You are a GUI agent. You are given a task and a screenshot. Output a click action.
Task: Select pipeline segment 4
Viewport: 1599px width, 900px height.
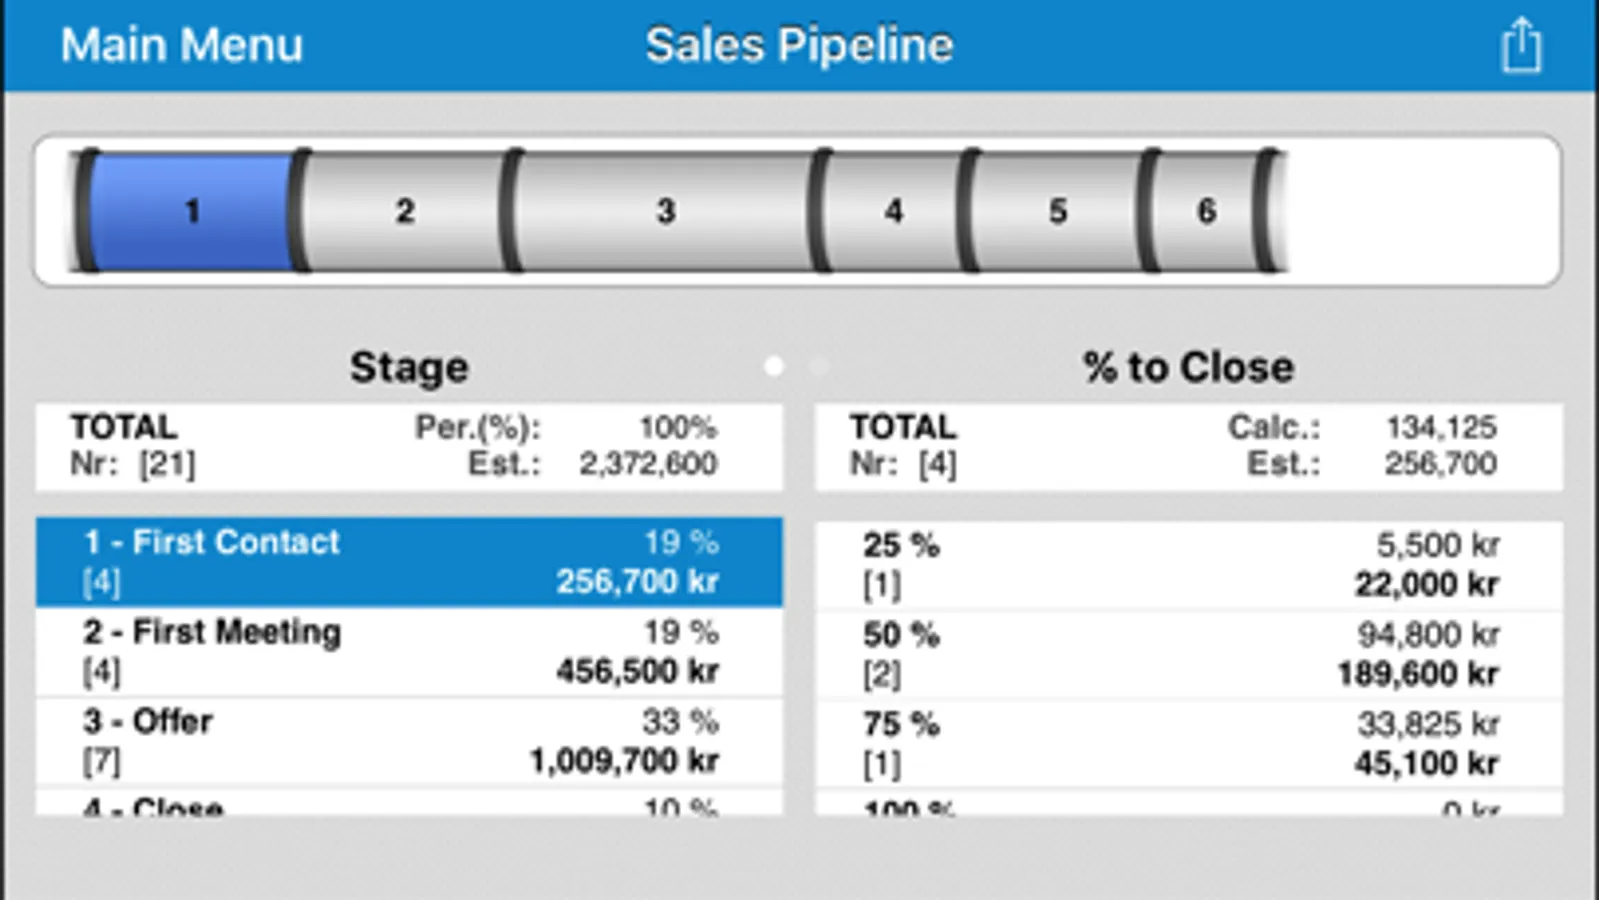point(893,211)
